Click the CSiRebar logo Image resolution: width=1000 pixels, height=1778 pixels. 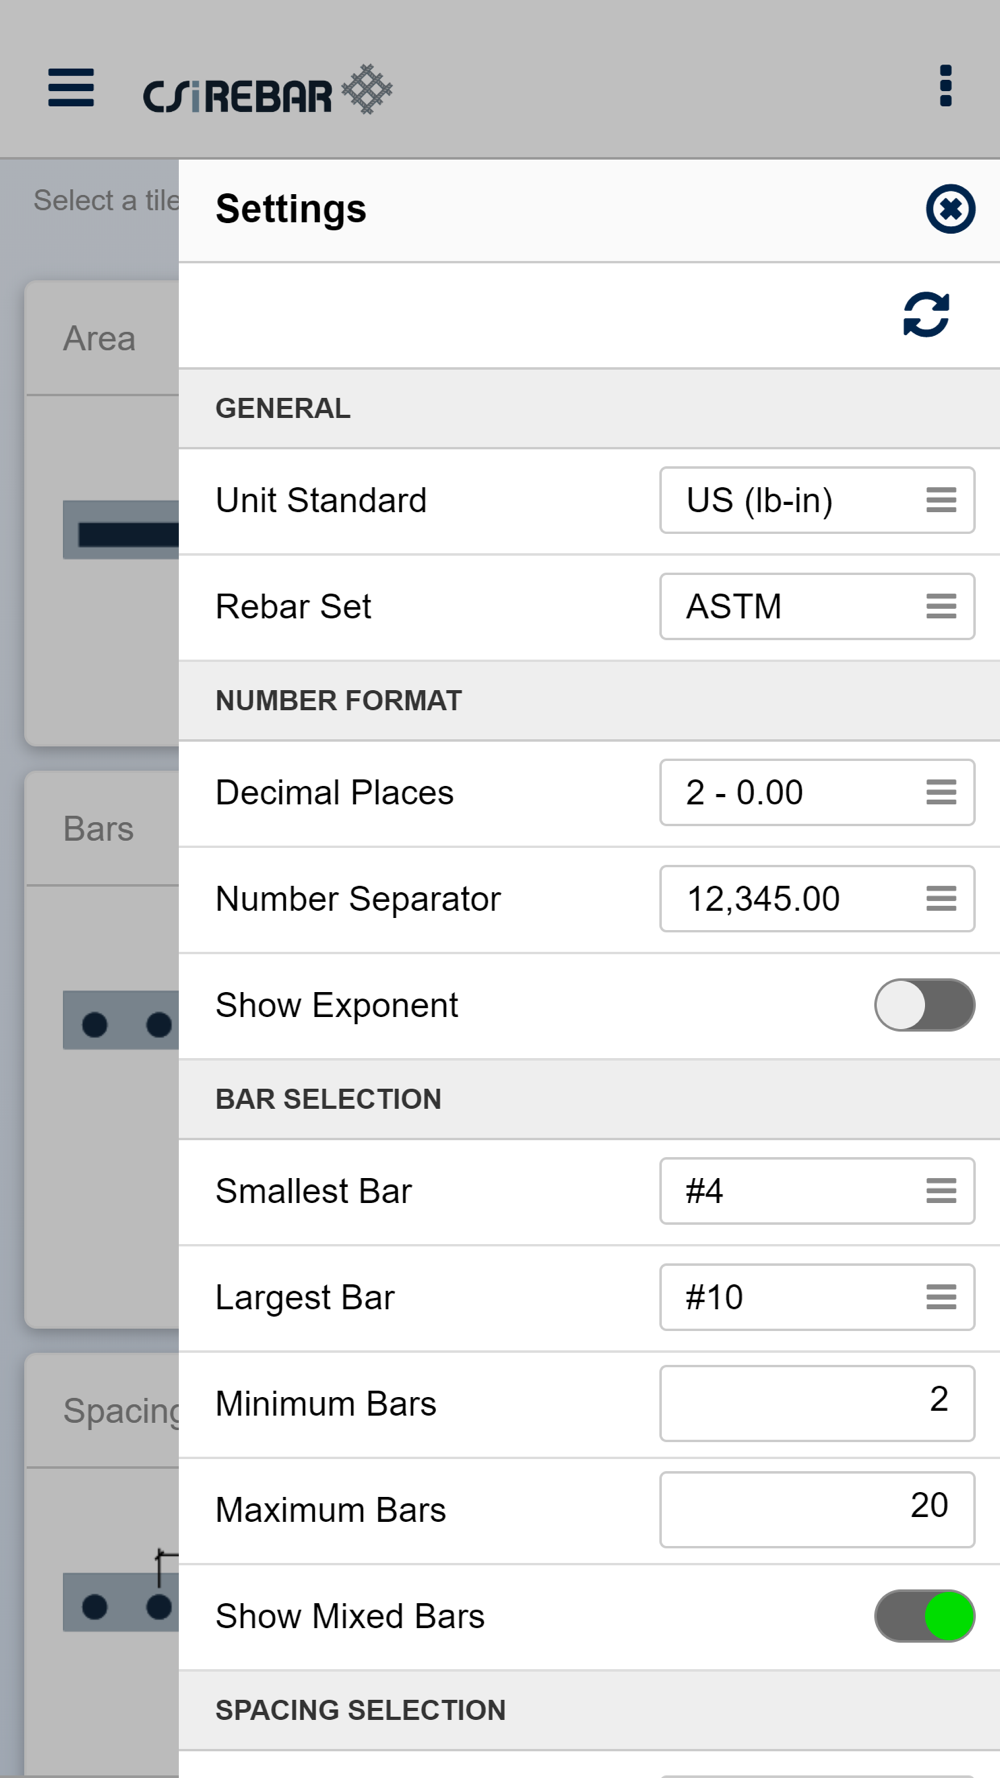[267, 90]
